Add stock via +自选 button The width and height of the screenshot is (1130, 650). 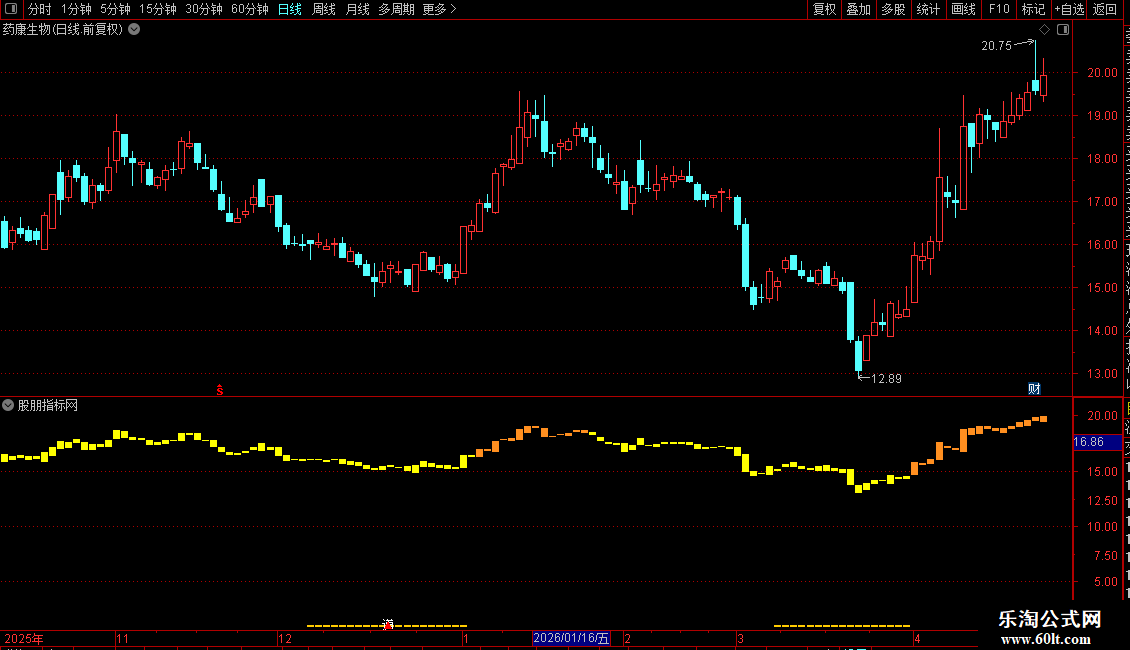(x=1069, y=9)
